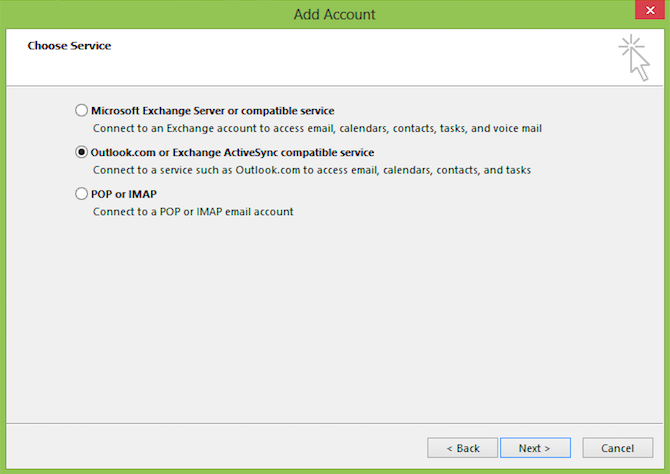Choose the POP or IMAP radio button

click(x=81, y=194)
